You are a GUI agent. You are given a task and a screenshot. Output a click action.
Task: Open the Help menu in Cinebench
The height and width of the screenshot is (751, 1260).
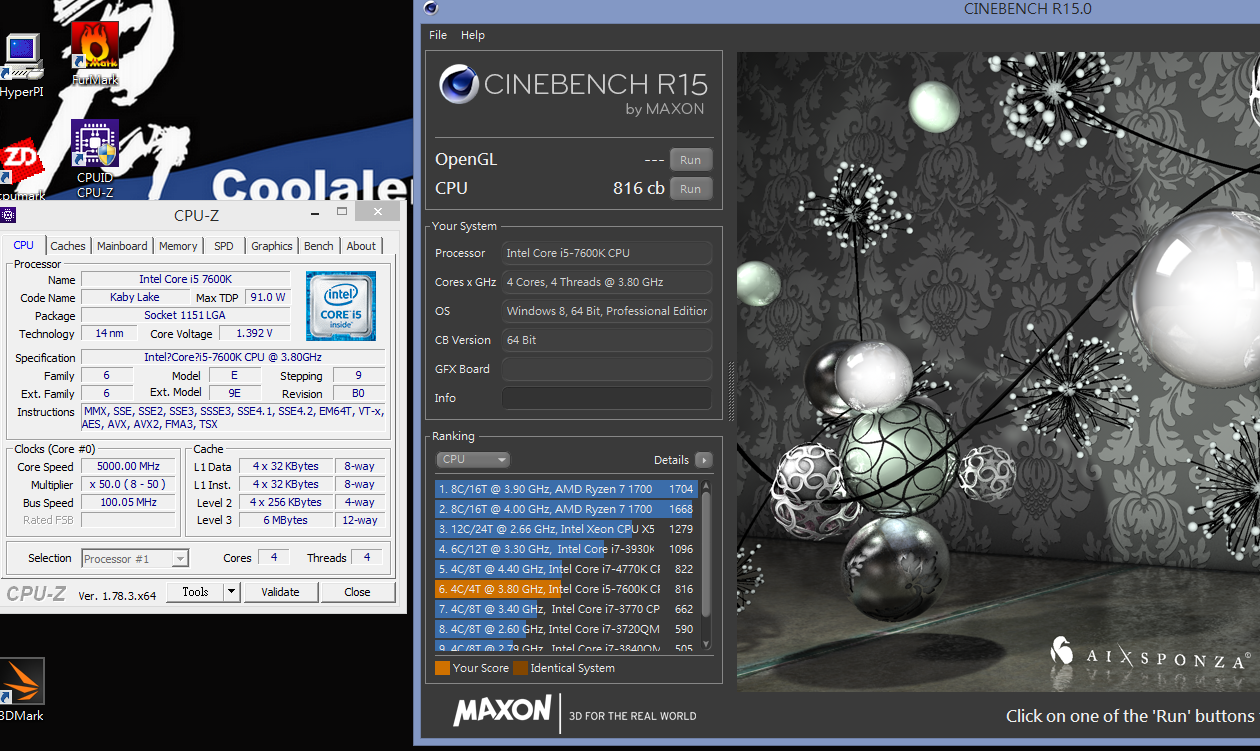point(473,35)
